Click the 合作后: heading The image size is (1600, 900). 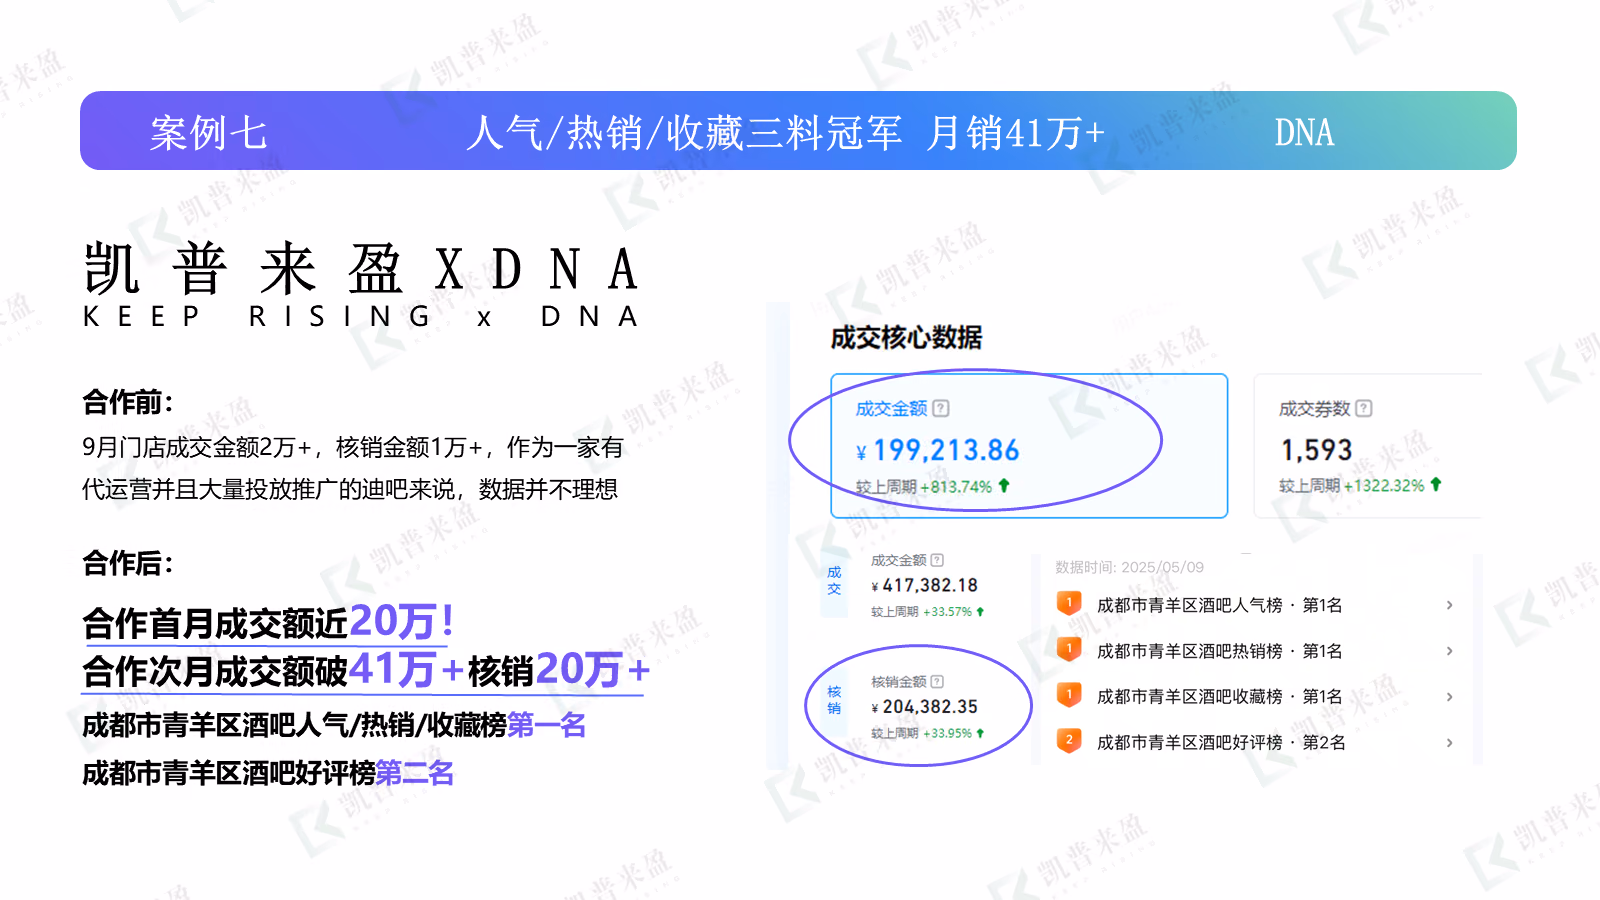tap(128, 563)
